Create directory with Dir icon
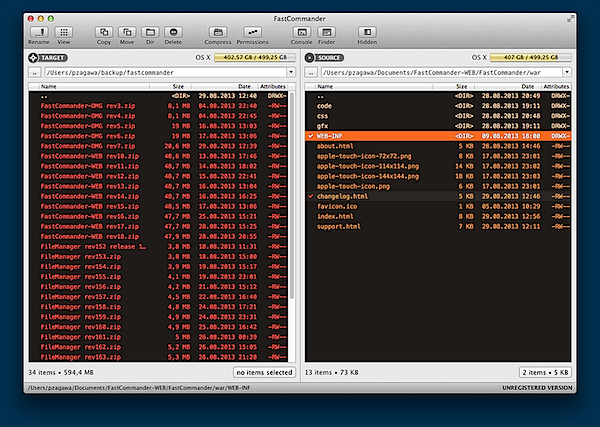600x427 pixels. tap(150, 32)
